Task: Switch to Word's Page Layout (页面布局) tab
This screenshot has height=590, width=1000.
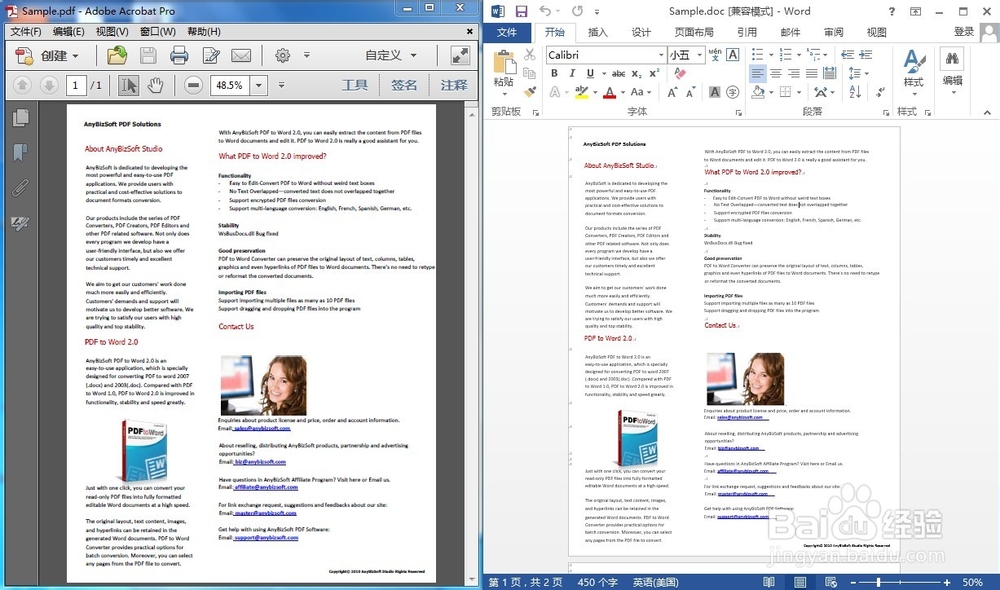Action: (694, 32)
